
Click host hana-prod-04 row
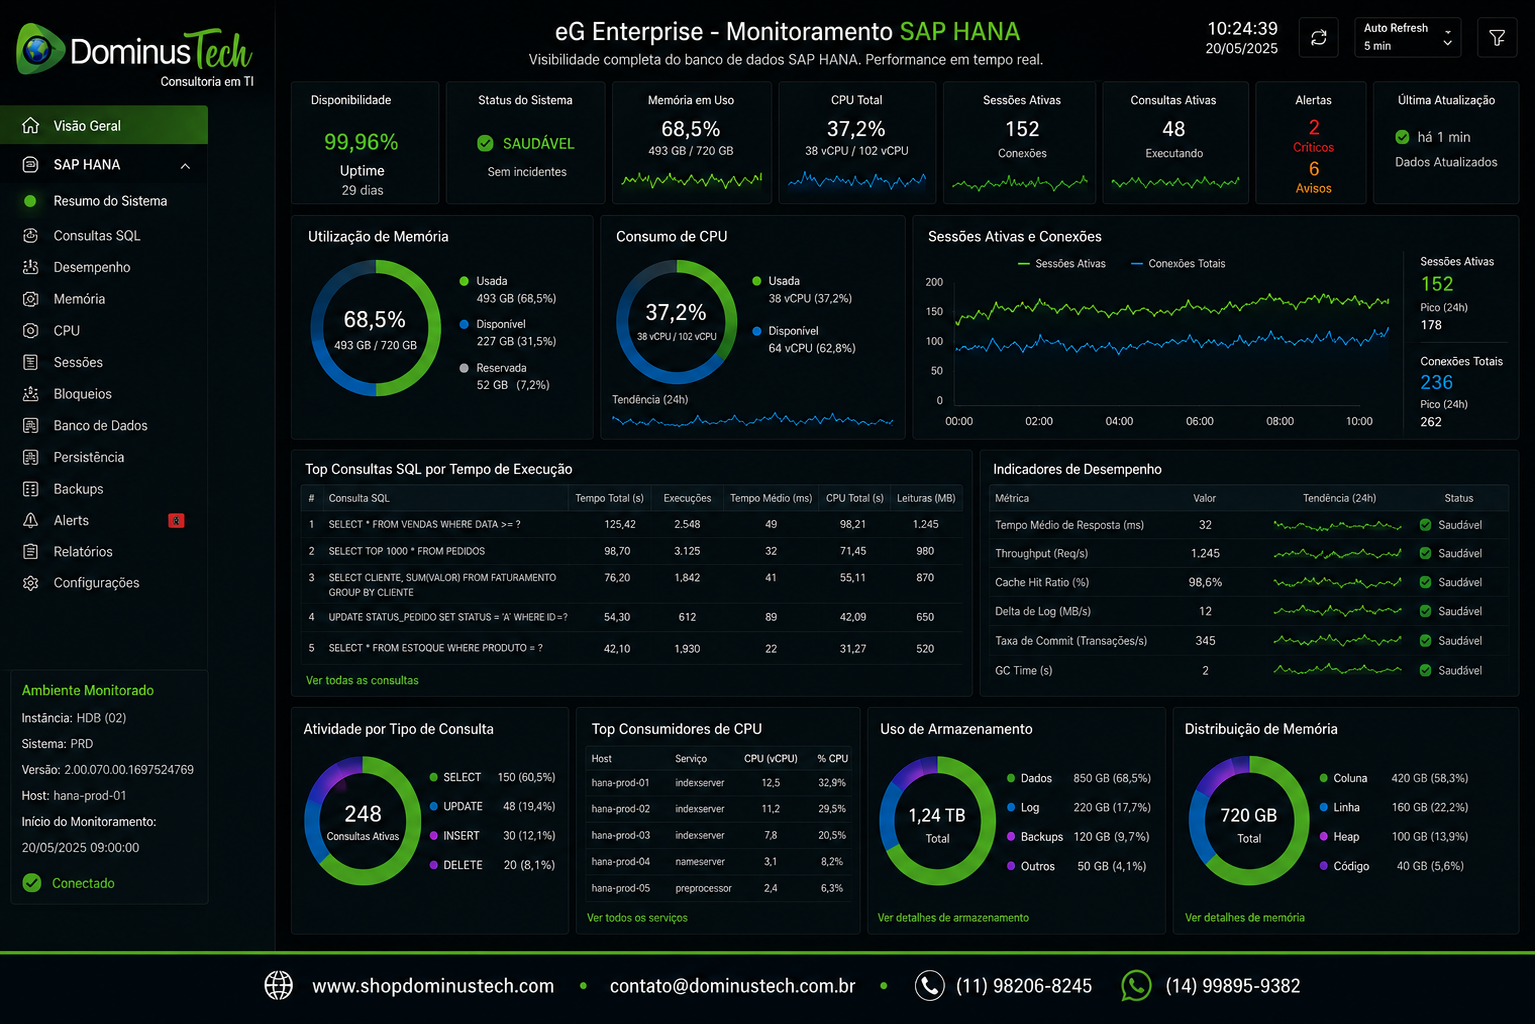pyautogui.click(x=719, y=861)
